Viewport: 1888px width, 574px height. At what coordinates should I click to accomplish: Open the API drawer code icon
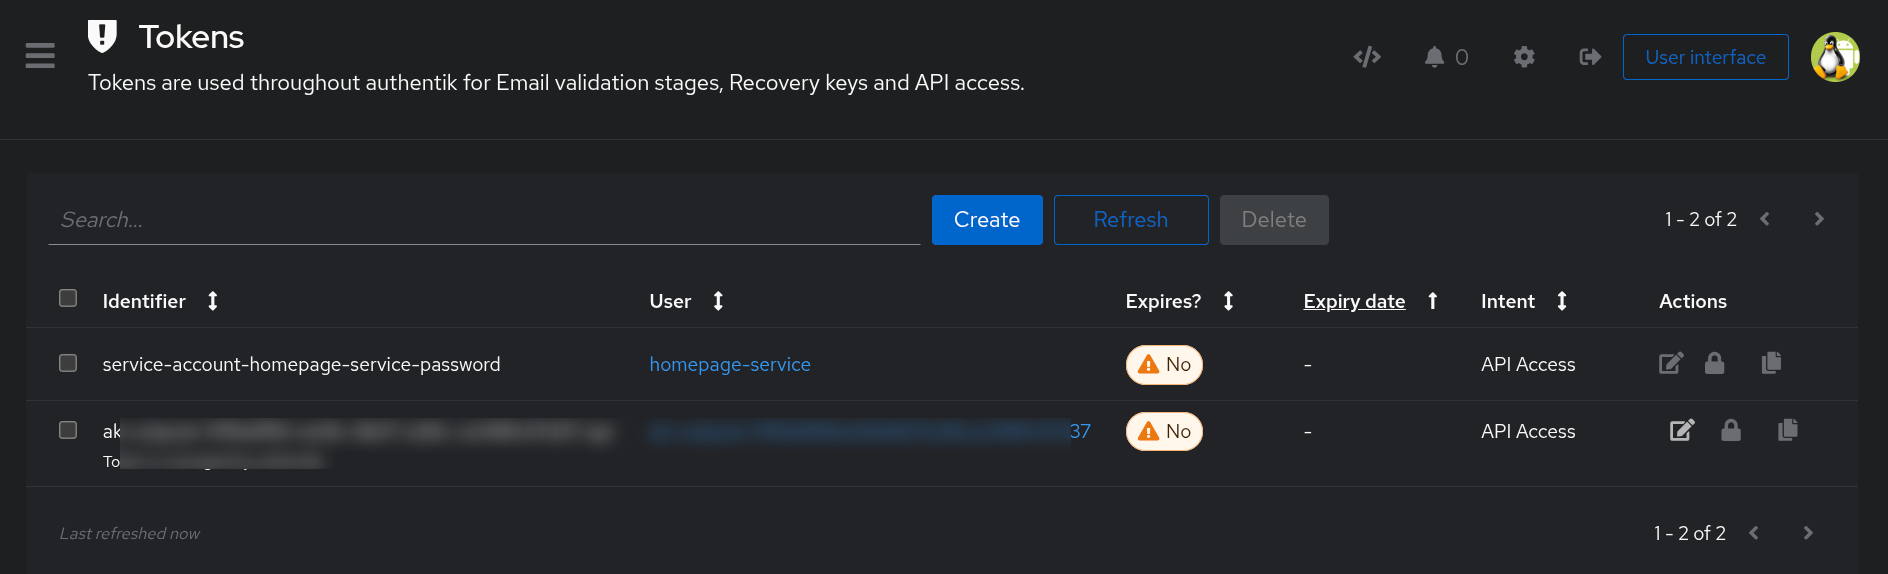coord(1366,57)
